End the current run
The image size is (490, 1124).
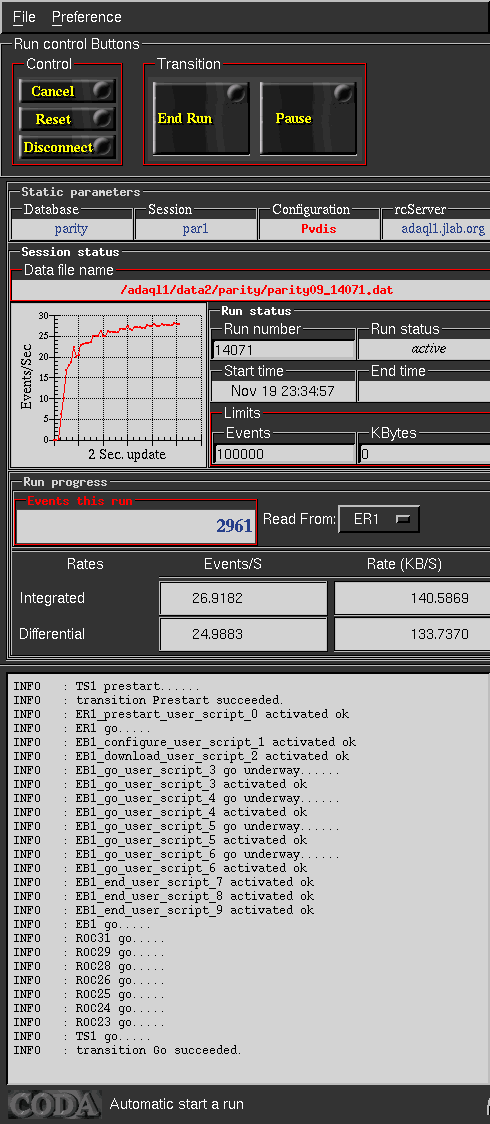pos(201,118)
